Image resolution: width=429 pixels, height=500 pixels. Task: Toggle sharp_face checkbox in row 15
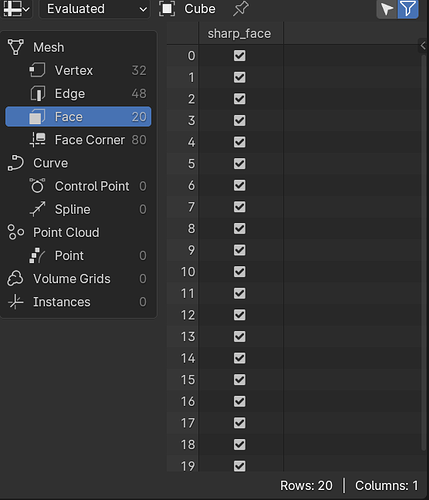[x=239, y=380]
